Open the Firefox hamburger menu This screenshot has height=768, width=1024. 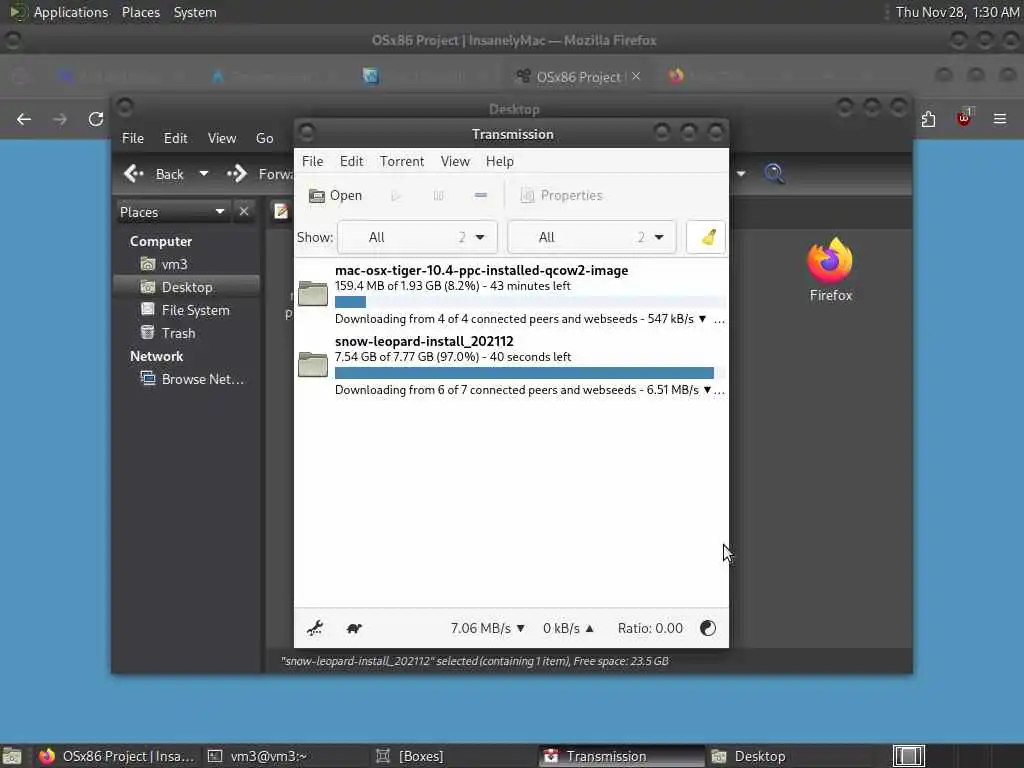tap(999, 119)
